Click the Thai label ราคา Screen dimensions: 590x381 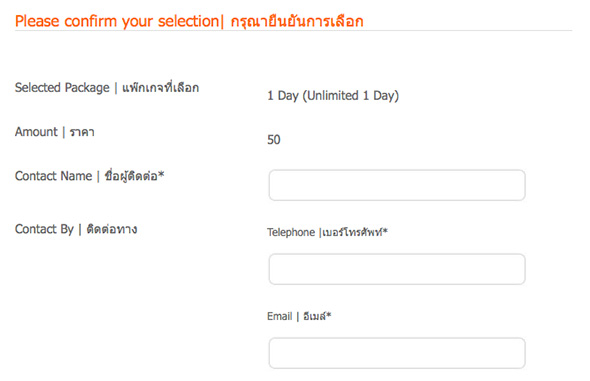pyautogui.click(x=82, y=132)
